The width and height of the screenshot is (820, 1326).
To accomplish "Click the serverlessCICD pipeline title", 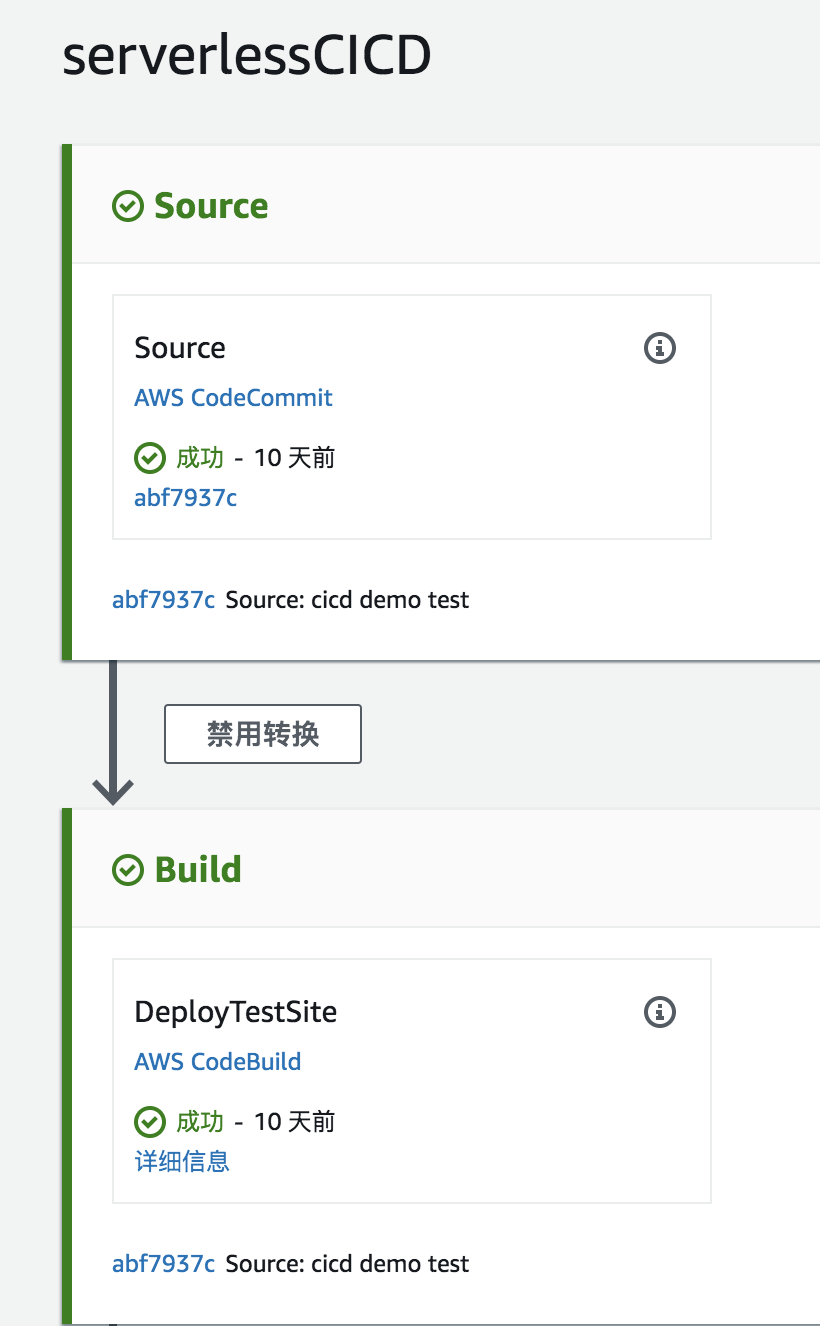I will [x=247, y=57].
